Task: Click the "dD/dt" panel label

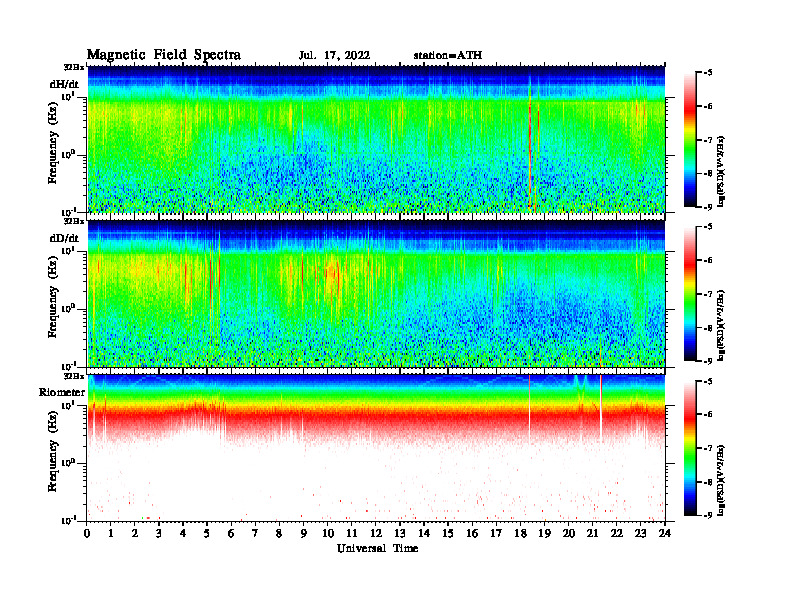Action: [64, 238]
